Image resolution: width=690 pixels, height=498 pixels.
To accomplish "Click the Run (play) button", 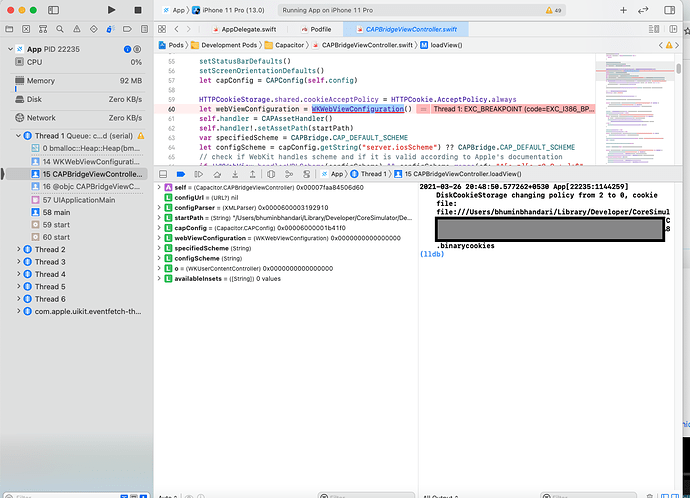I will [109, 10].
